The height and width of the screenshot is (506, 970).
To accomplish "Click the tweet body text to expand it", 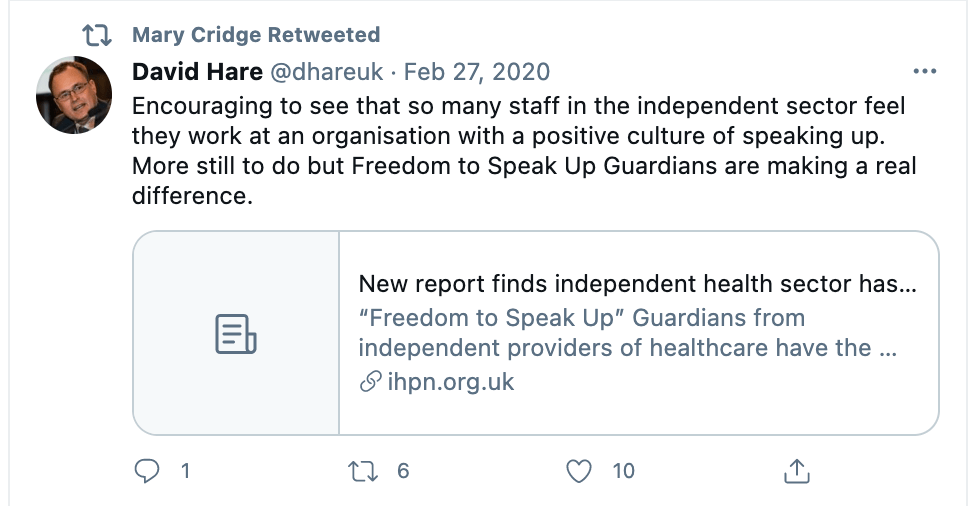I will [524, 150].
